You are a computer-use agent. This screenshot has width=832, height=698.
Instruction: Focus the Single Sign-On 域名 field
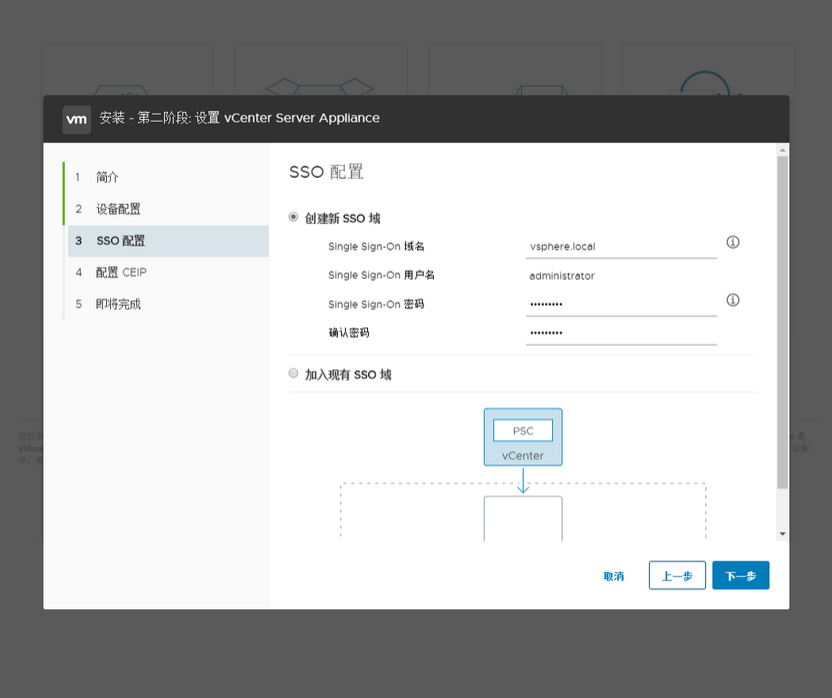point(621,247)
